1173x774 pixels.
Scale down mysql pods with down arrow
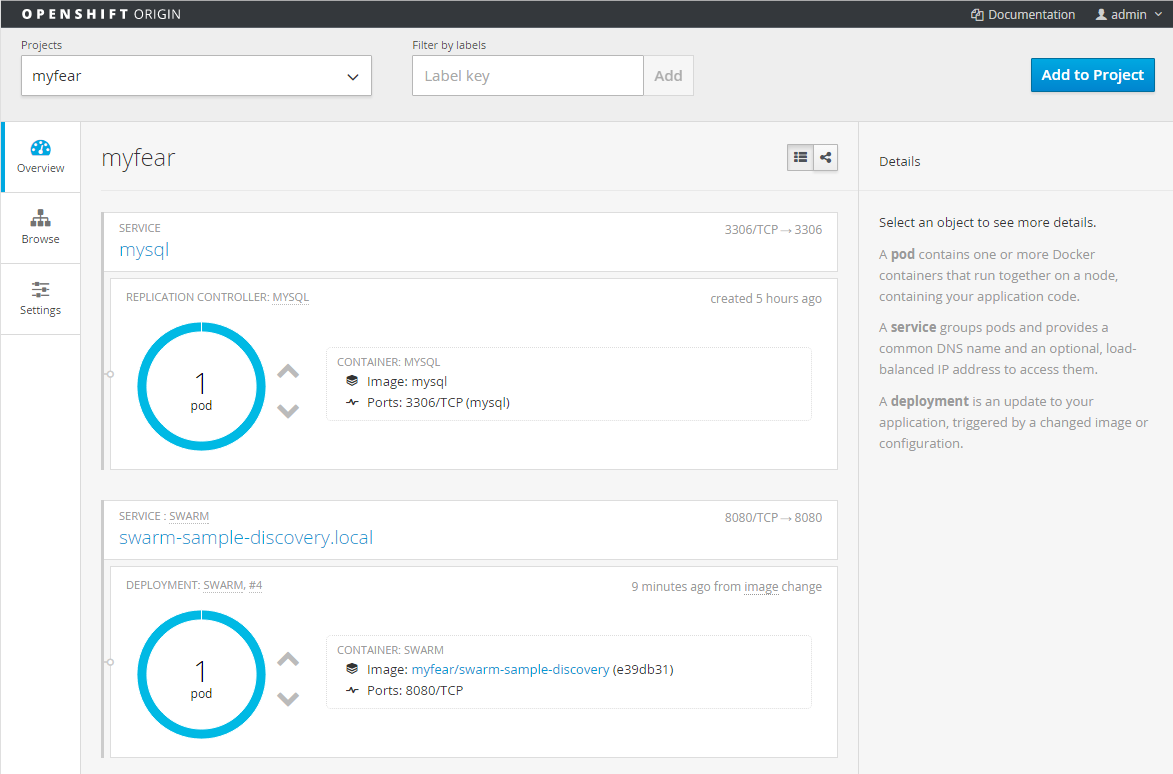tap(288, 410)
